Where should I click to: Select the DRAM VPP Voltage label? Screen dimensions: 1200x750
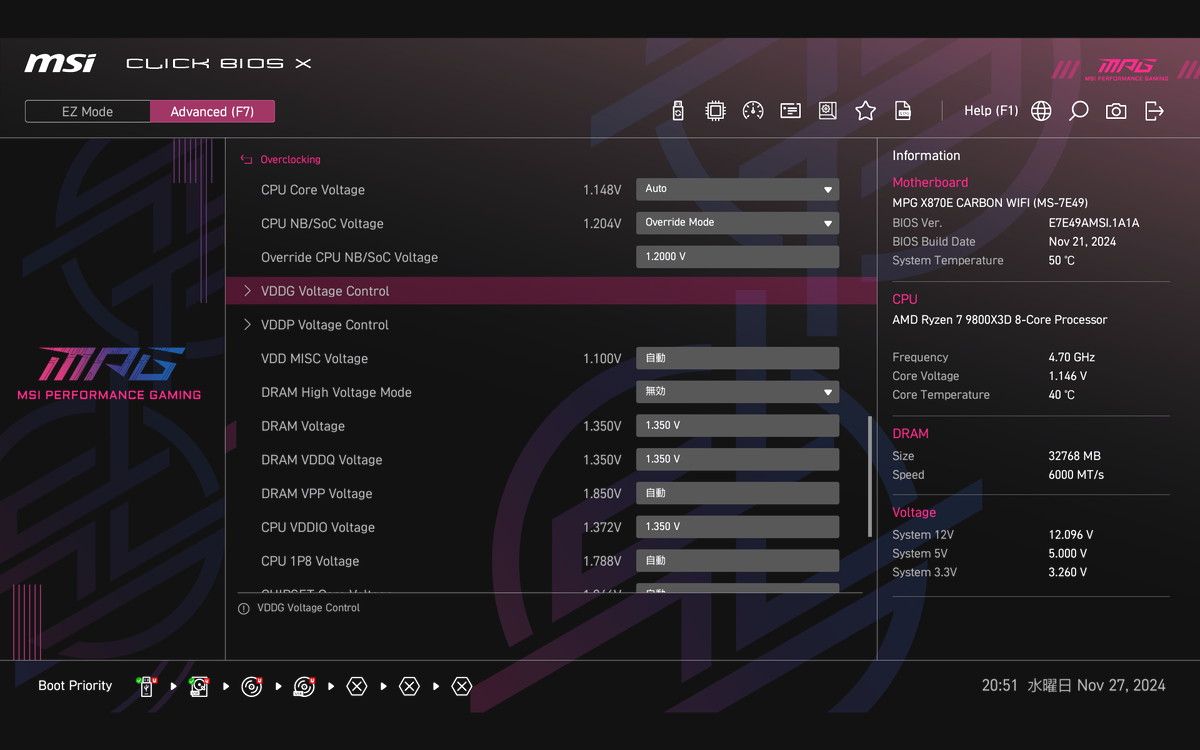coord(316,494)
